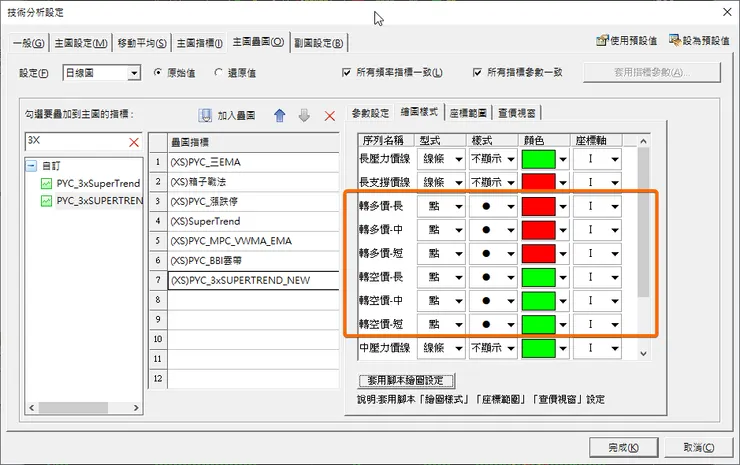Select row (XS)PYC_BBI憂帶
The height and width of the screenshot is (465, 740).
click(253, 261)
